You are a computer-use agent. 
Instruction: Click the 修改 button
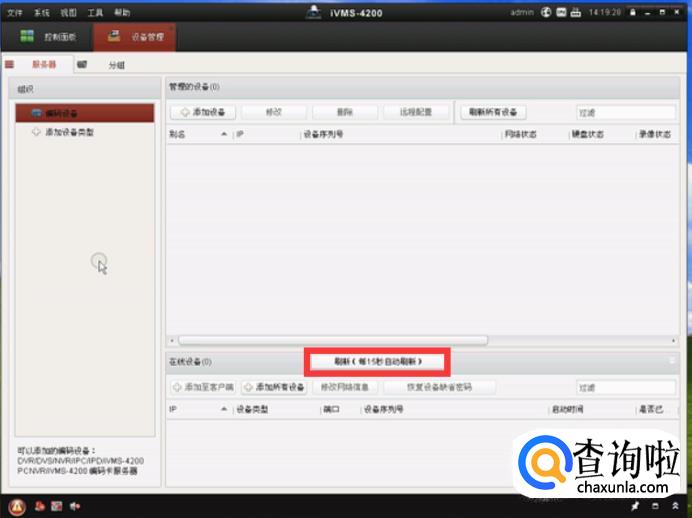pos(274,112)
